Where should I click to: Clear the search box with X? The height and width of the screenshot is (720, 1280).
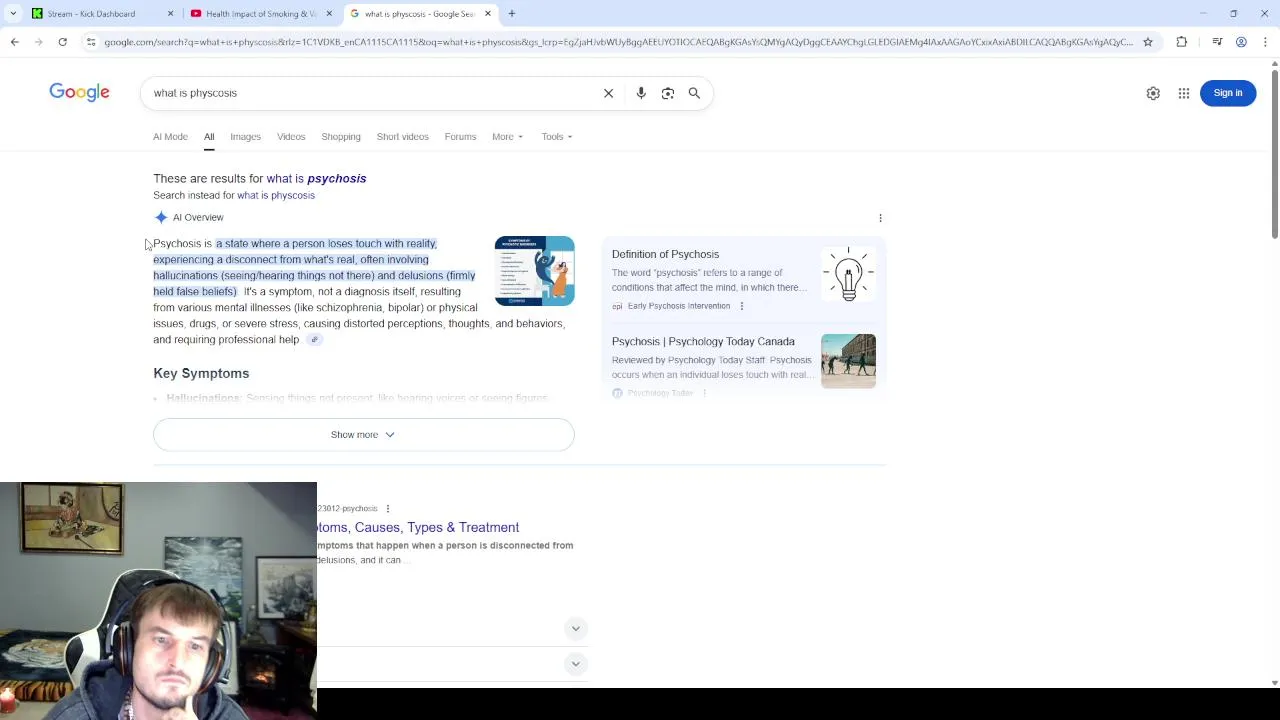608,93
